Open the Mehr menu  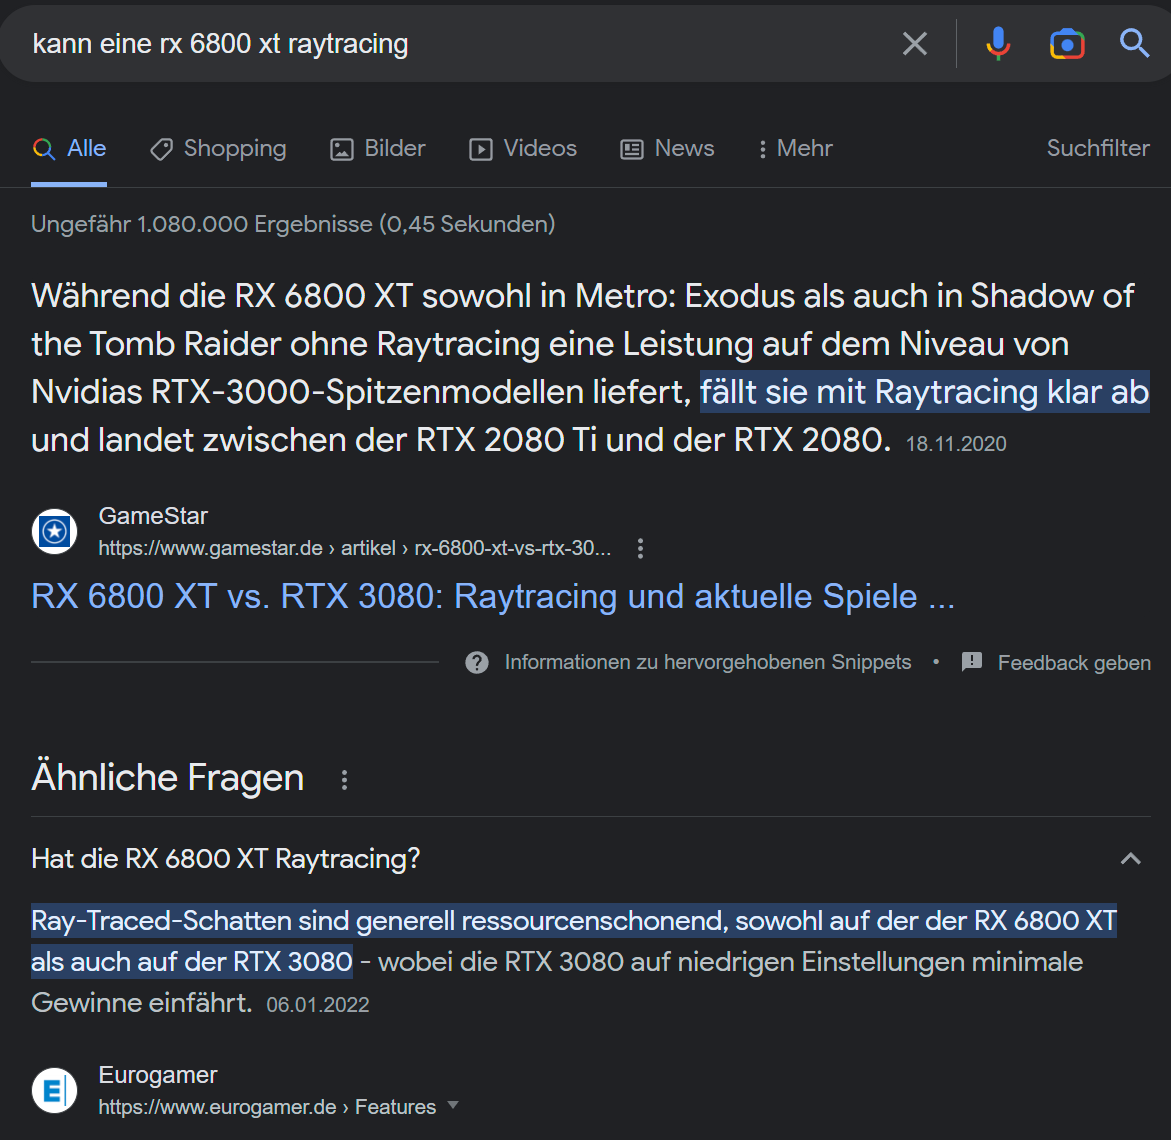tap(795, 149)
